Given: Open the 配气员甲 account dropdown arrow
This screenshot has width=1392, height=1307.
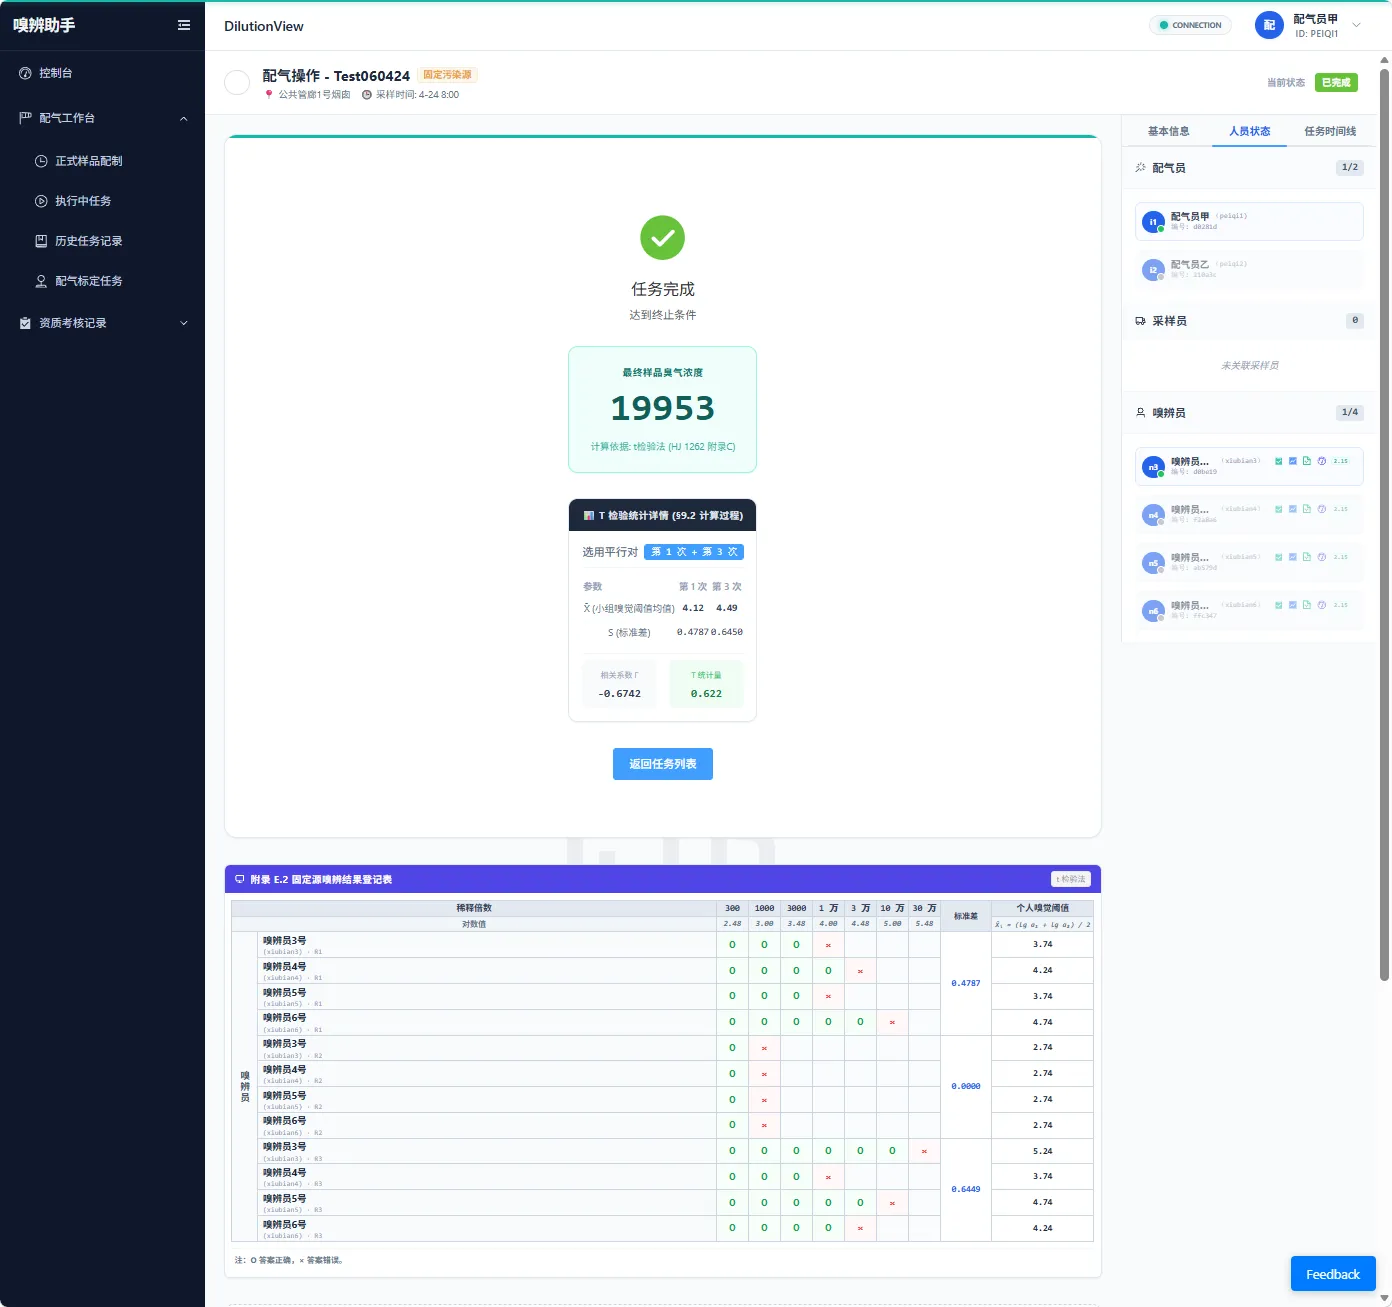Looking at the screenshot, I should pos(1357,25).
